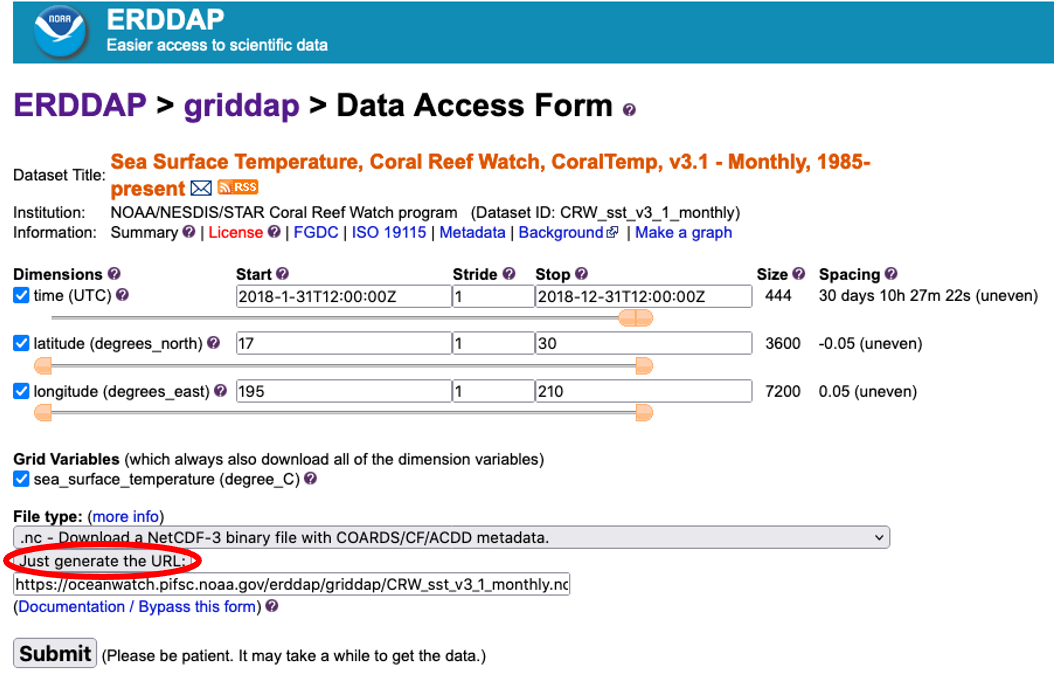Screen dimensions: 1056x673
Task: Click the help icon next to Dimensions
Action: tap(114, 274)
